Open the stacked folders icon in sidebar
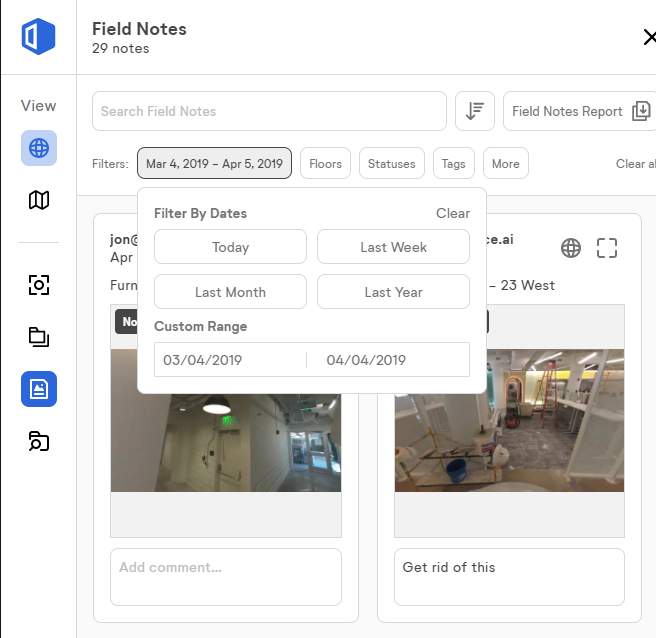The height and width of the screenshot is (638, 656). click(39, 337)
